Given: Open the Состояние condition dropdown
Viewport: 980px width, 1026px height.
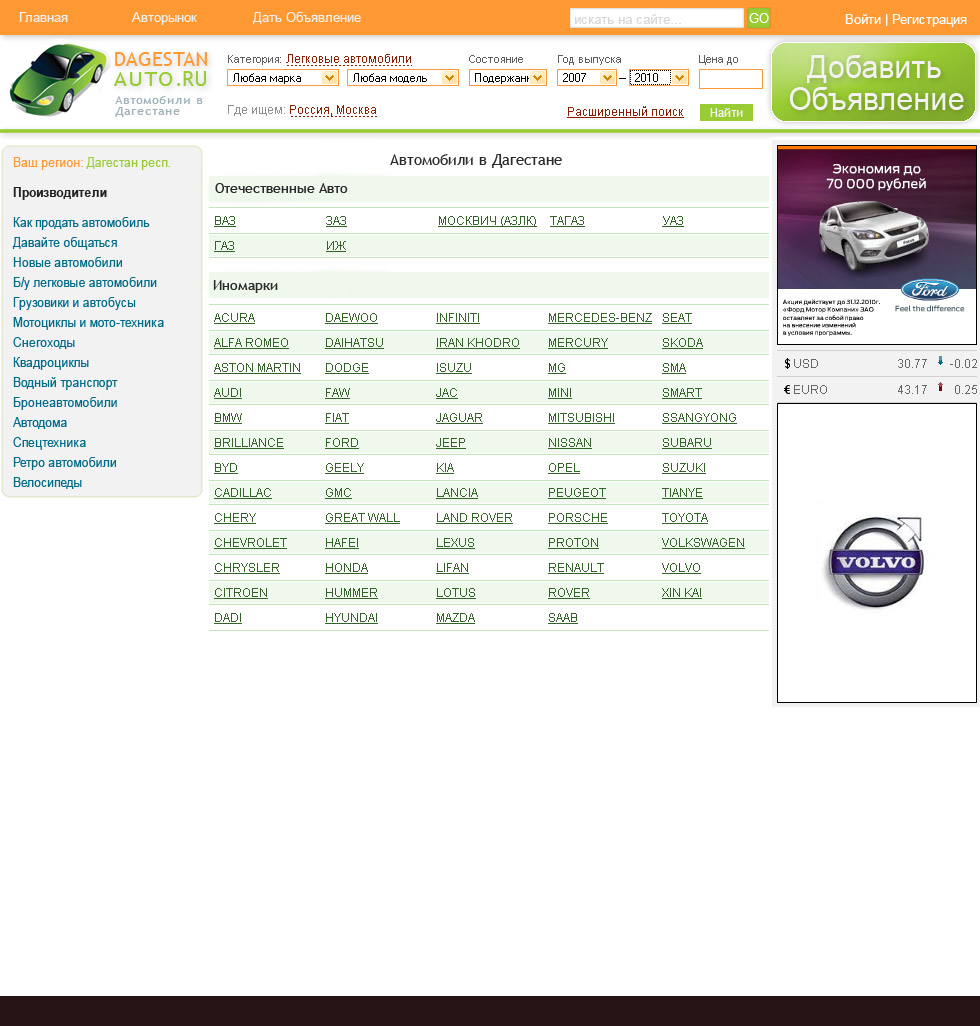Looking at the screenshot, I should pyautogui.click(x=508, y=78).
